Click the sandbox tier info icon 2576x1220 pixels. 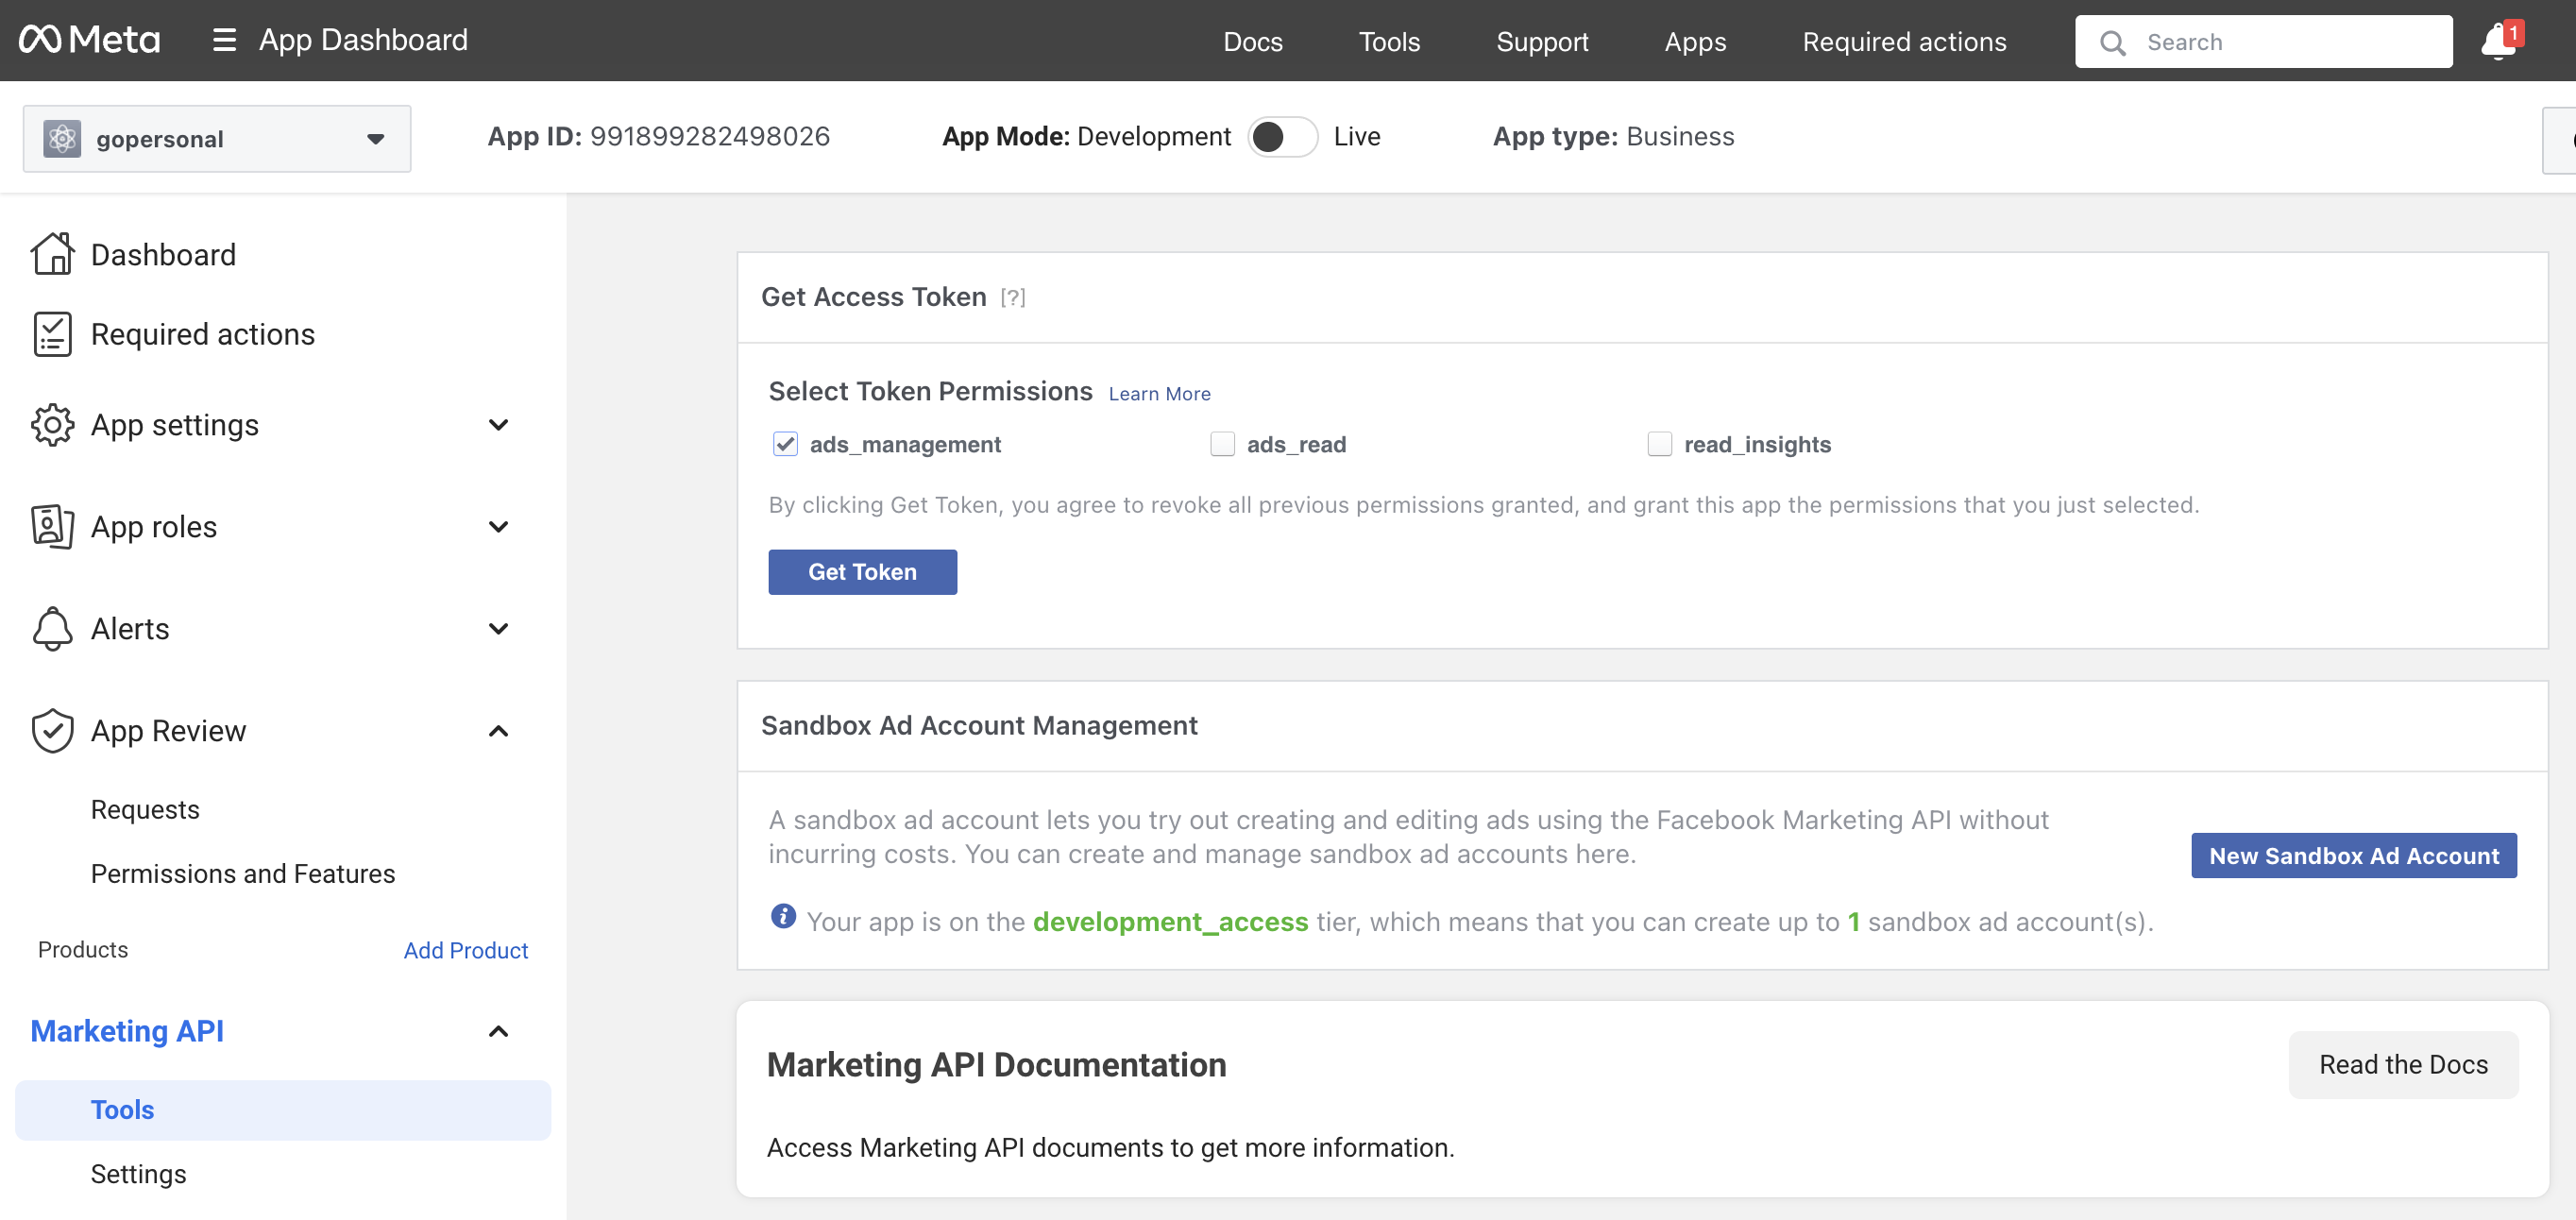(783, 916)
